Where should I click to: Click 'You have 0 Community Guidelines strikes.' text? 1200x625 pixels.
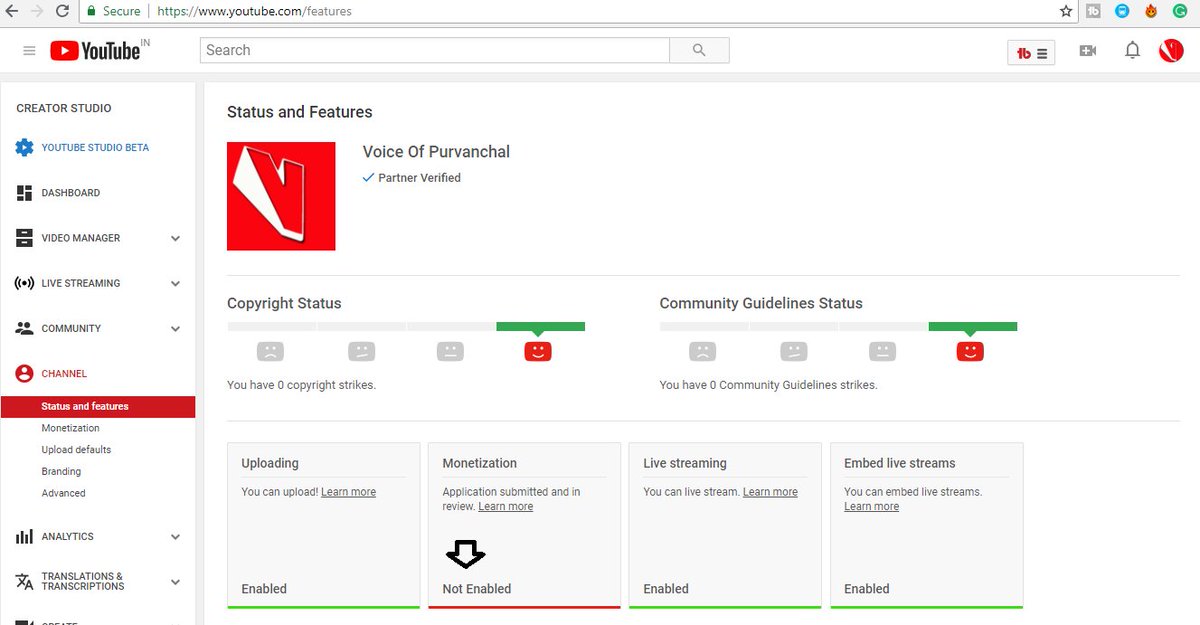768,385
